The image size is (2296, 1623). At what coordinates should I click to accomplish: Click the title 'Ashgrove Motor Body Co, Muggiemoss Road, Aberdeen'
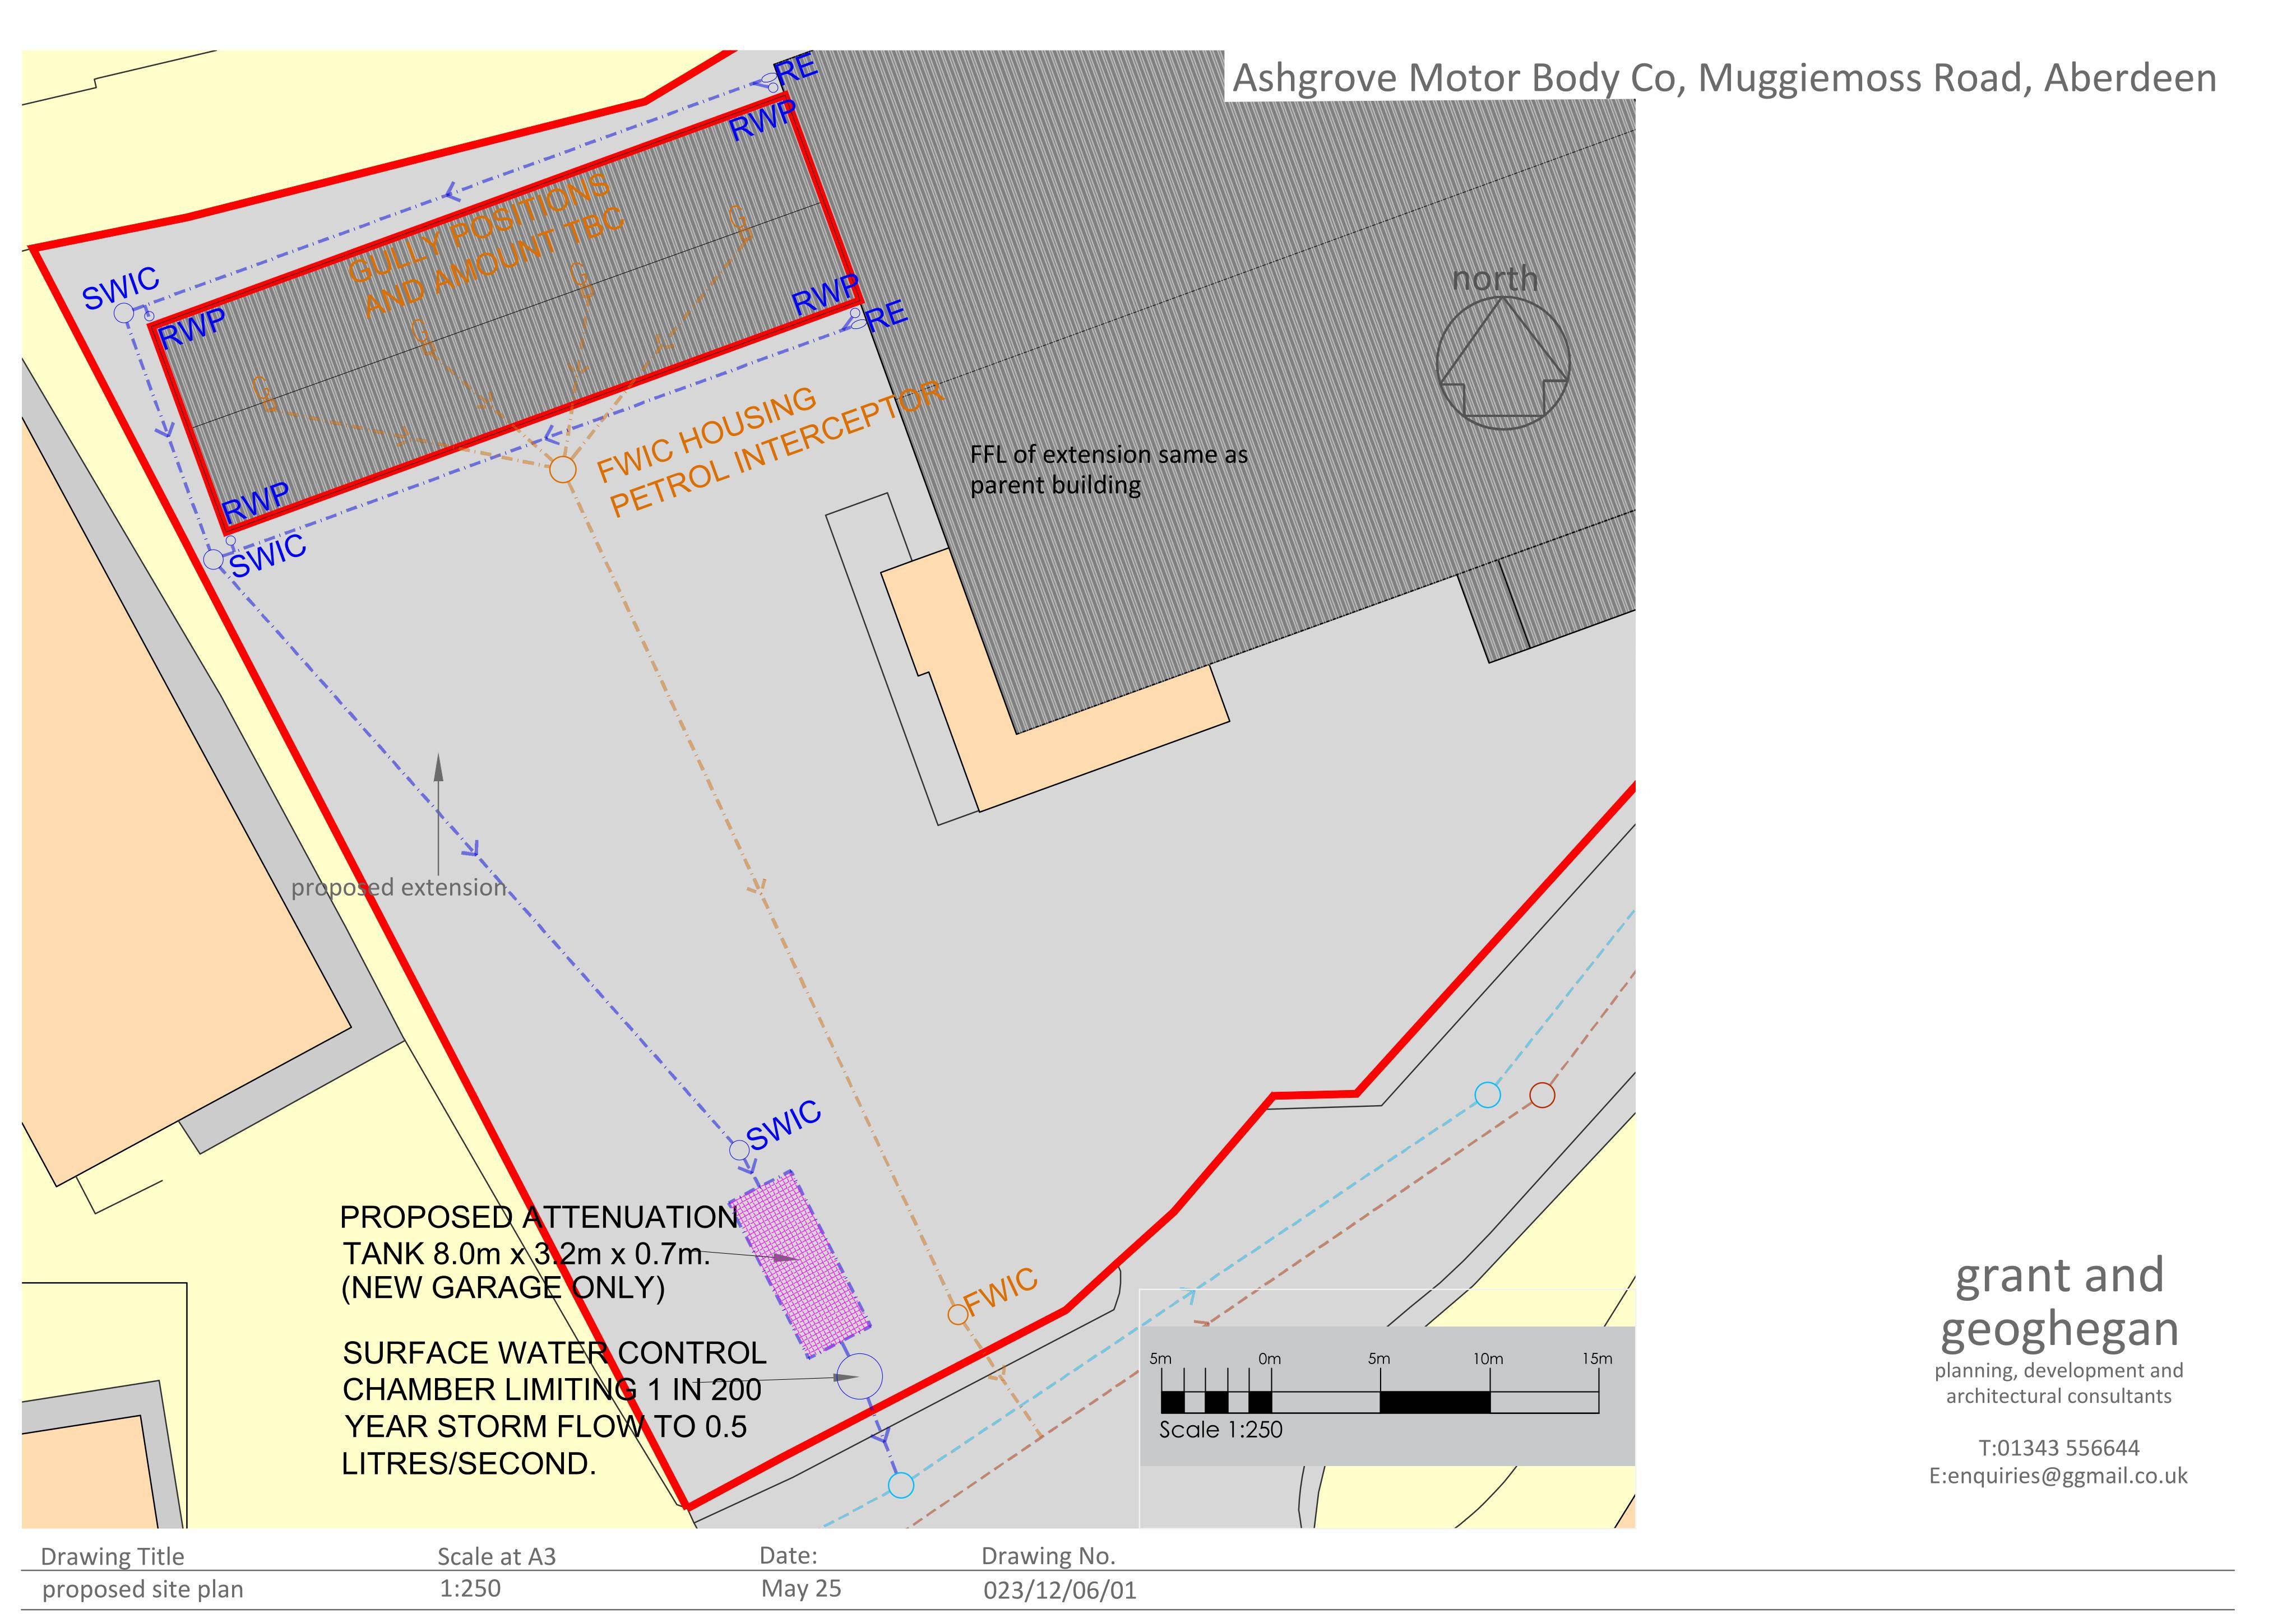coord(1724,78)
